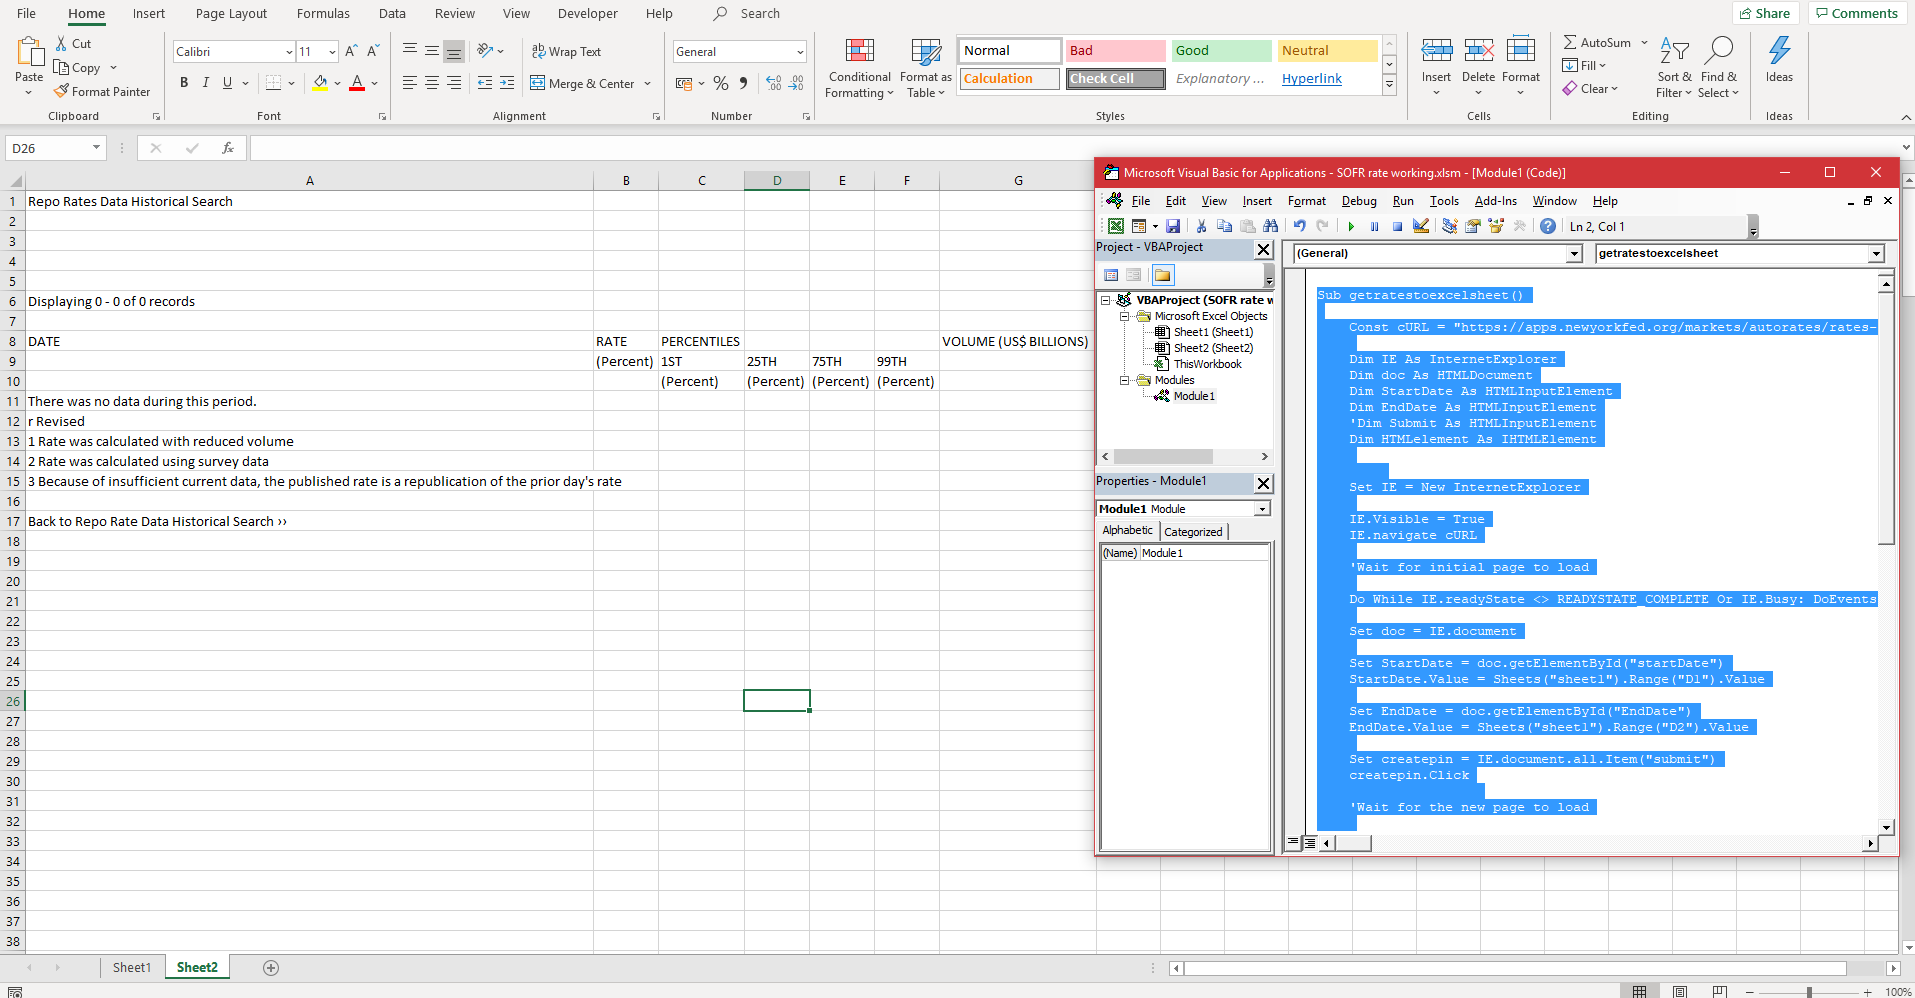Switch to Sheet1 worksheet tab
Viewport: 1915px width, 998px height.
click(131, 967)
